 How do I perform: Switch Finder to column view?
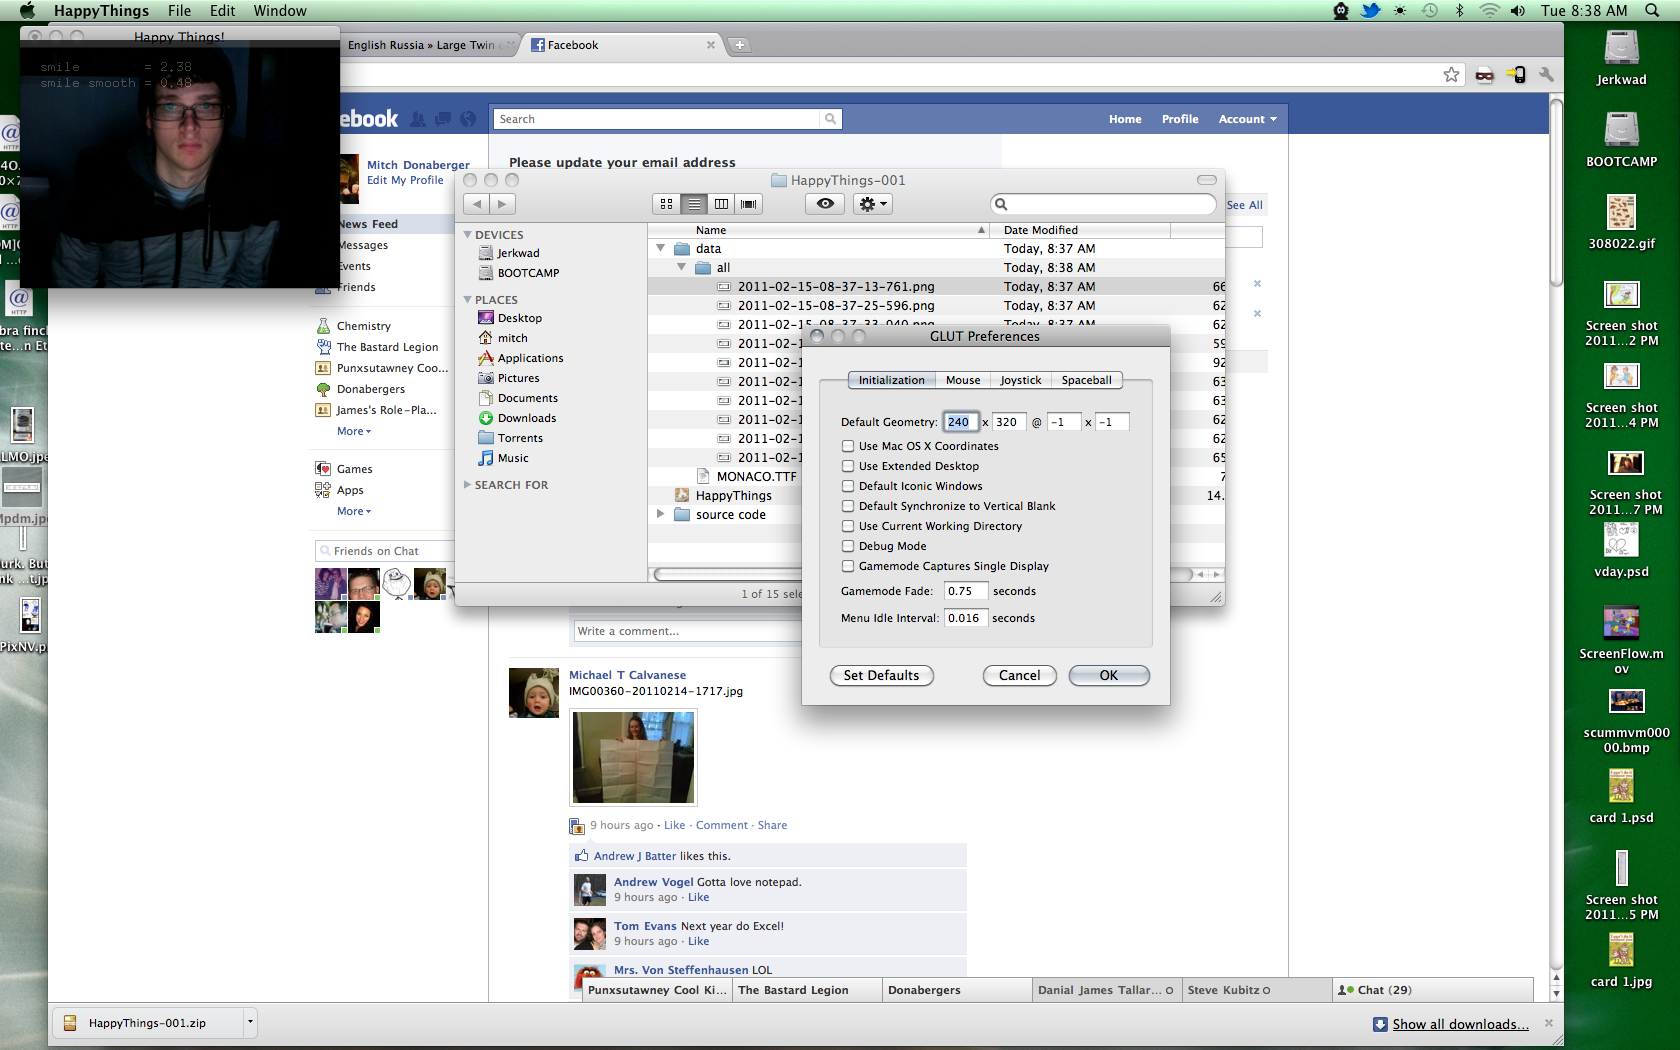pyautogui.click(x=721, y=204)
